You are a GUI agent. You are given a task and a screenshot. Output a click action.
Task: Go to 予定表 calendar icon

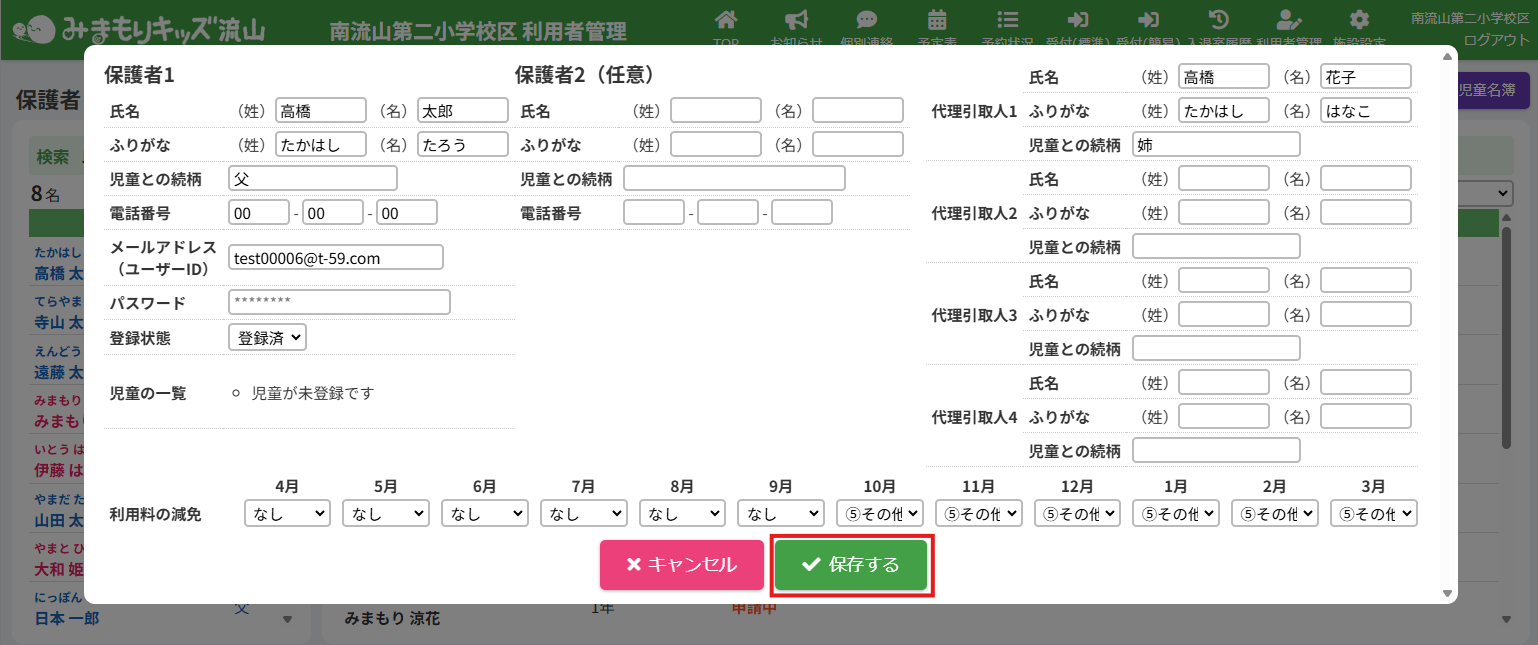click(x=937, y=21)
